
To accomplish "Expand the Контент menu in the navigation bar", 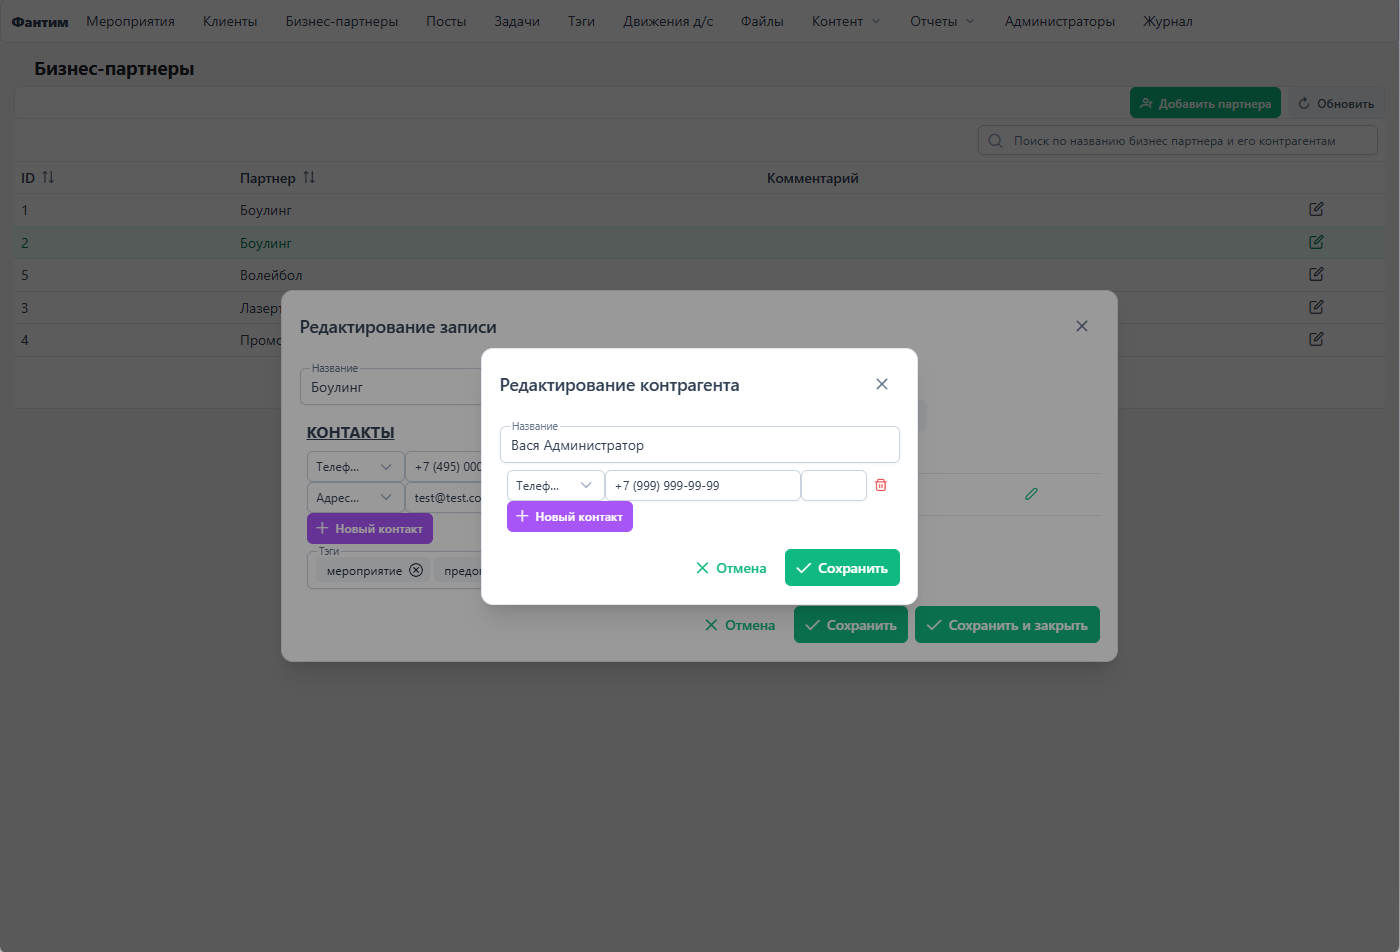I will (845, 20).
